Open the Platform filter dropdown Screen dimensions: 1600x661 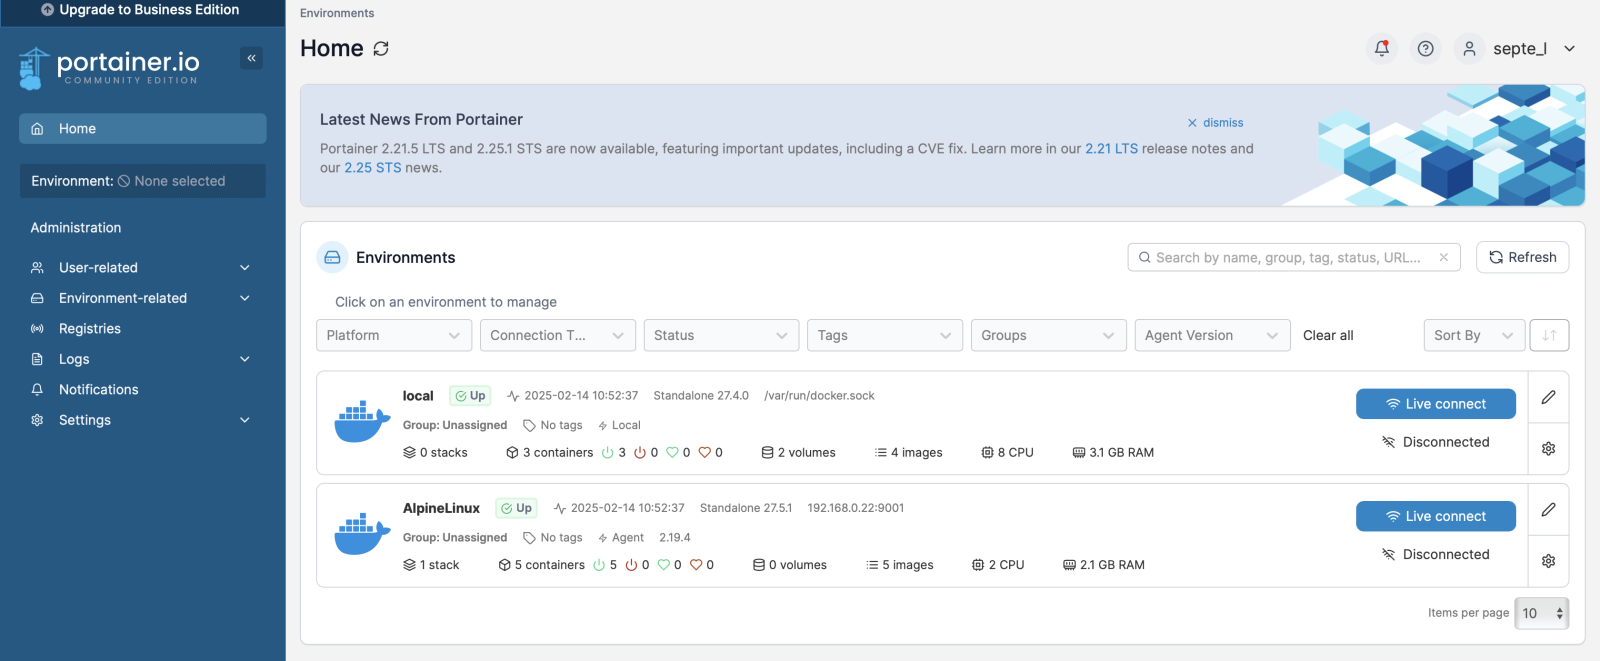pos(393,335)
